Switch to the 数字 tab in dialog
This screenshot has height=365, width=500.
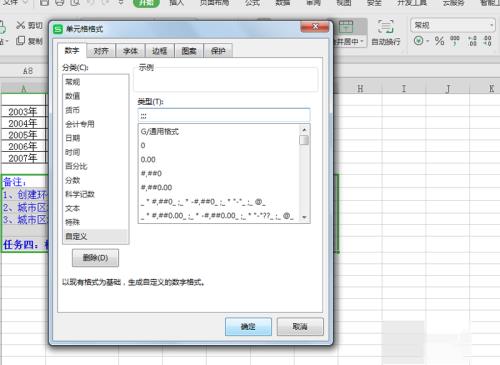72,51
